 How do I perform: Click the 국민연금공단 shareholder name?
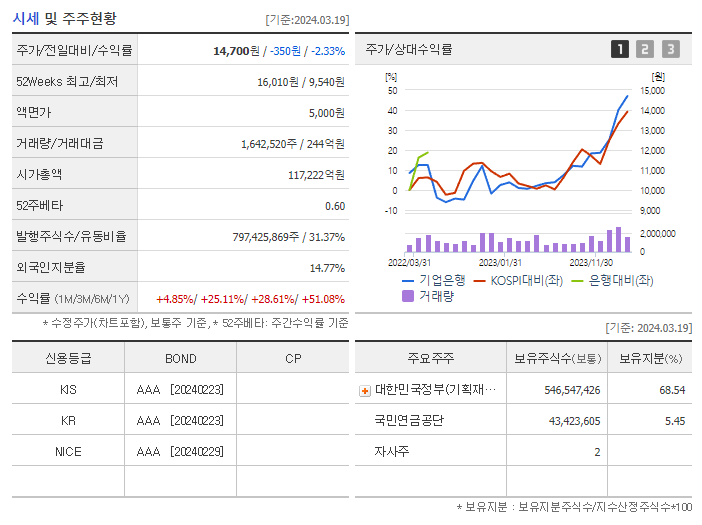point(409,420)
